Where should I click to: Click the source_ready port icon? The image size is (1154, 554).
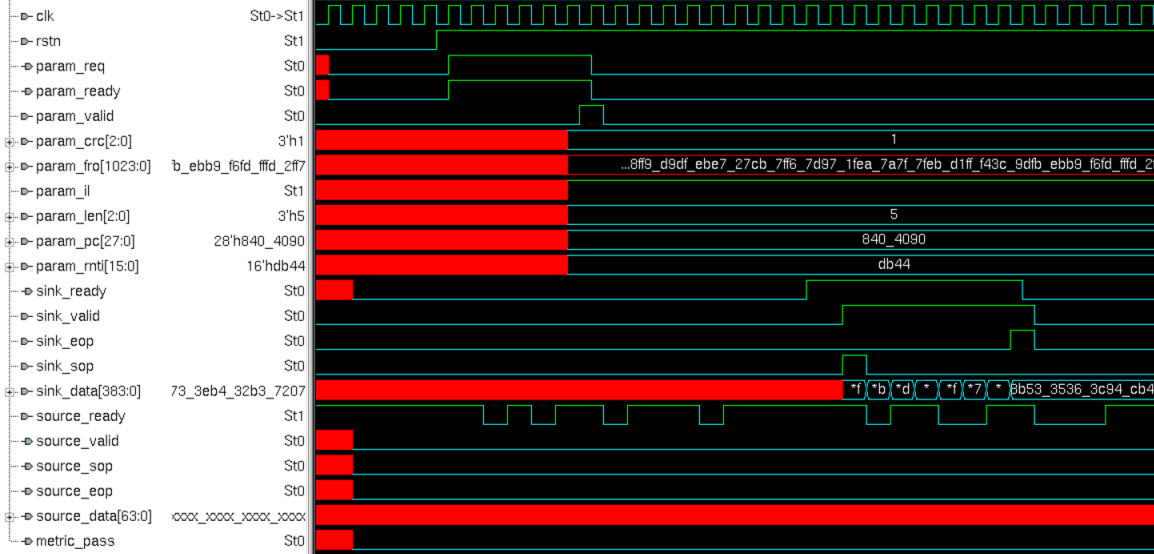(27, 416)
